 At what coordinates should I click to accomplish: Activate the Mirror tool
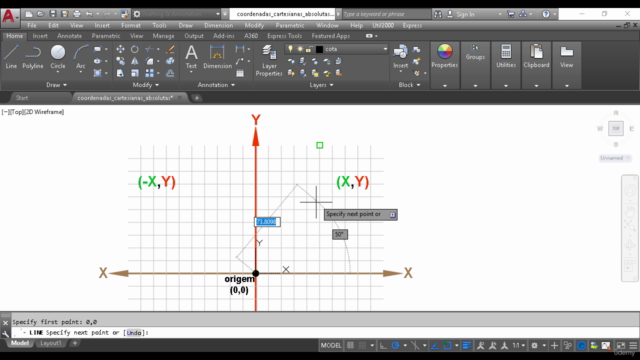tap(135, 61)
